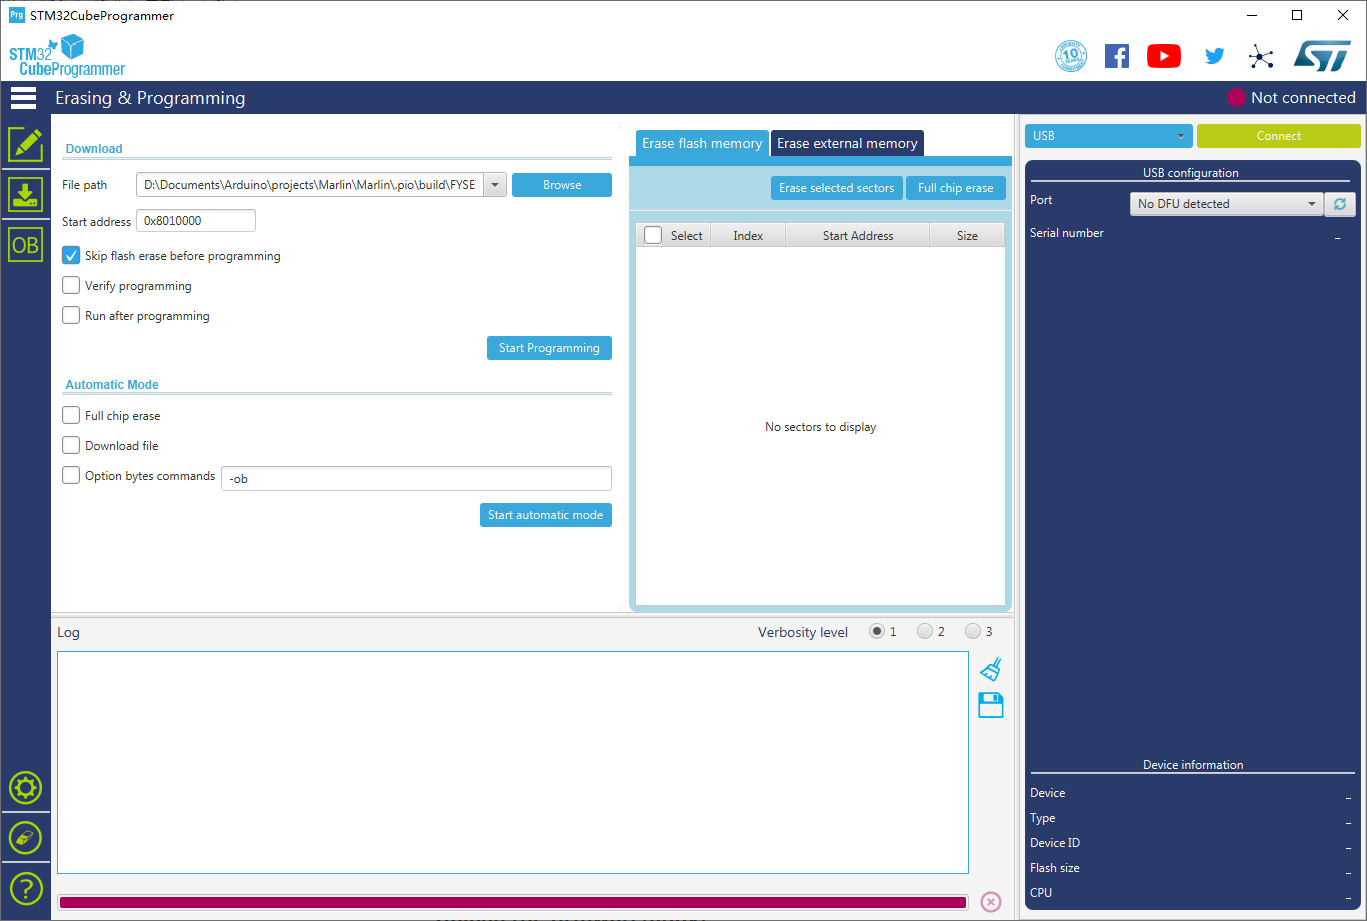Open the hamburger menu

23,97
